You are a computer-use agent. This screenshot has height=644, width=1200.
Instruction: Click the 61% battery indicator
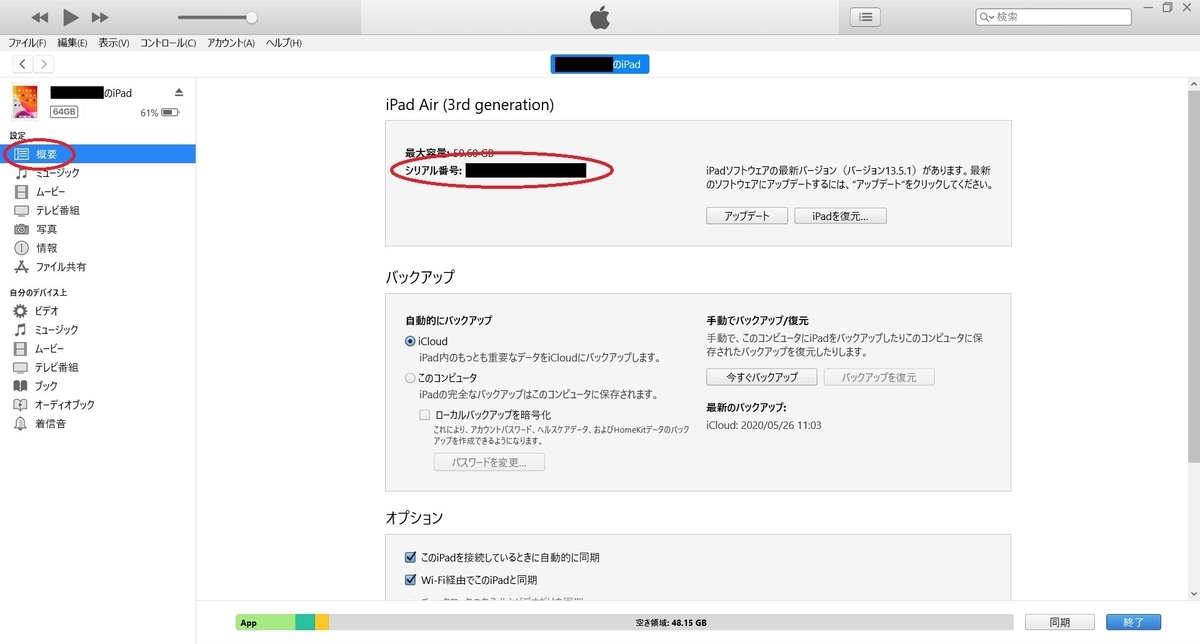click(x=160, y=113)
